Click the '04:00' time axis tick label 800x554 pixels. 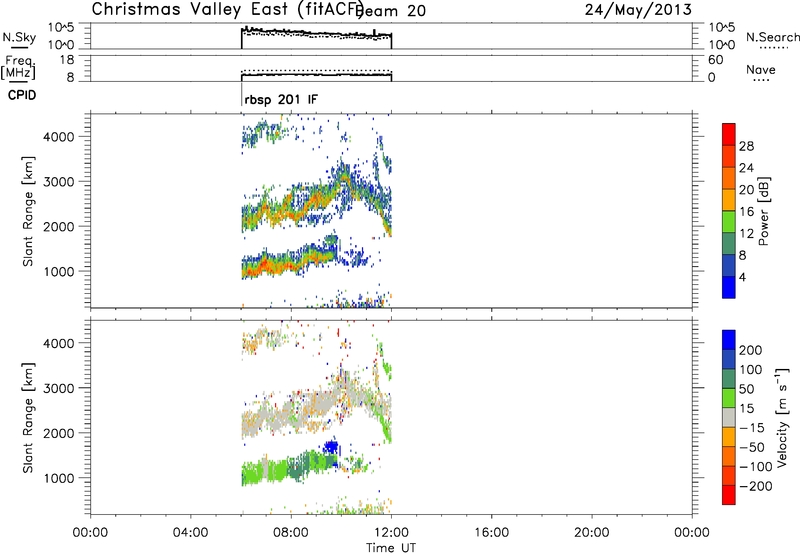191,533
